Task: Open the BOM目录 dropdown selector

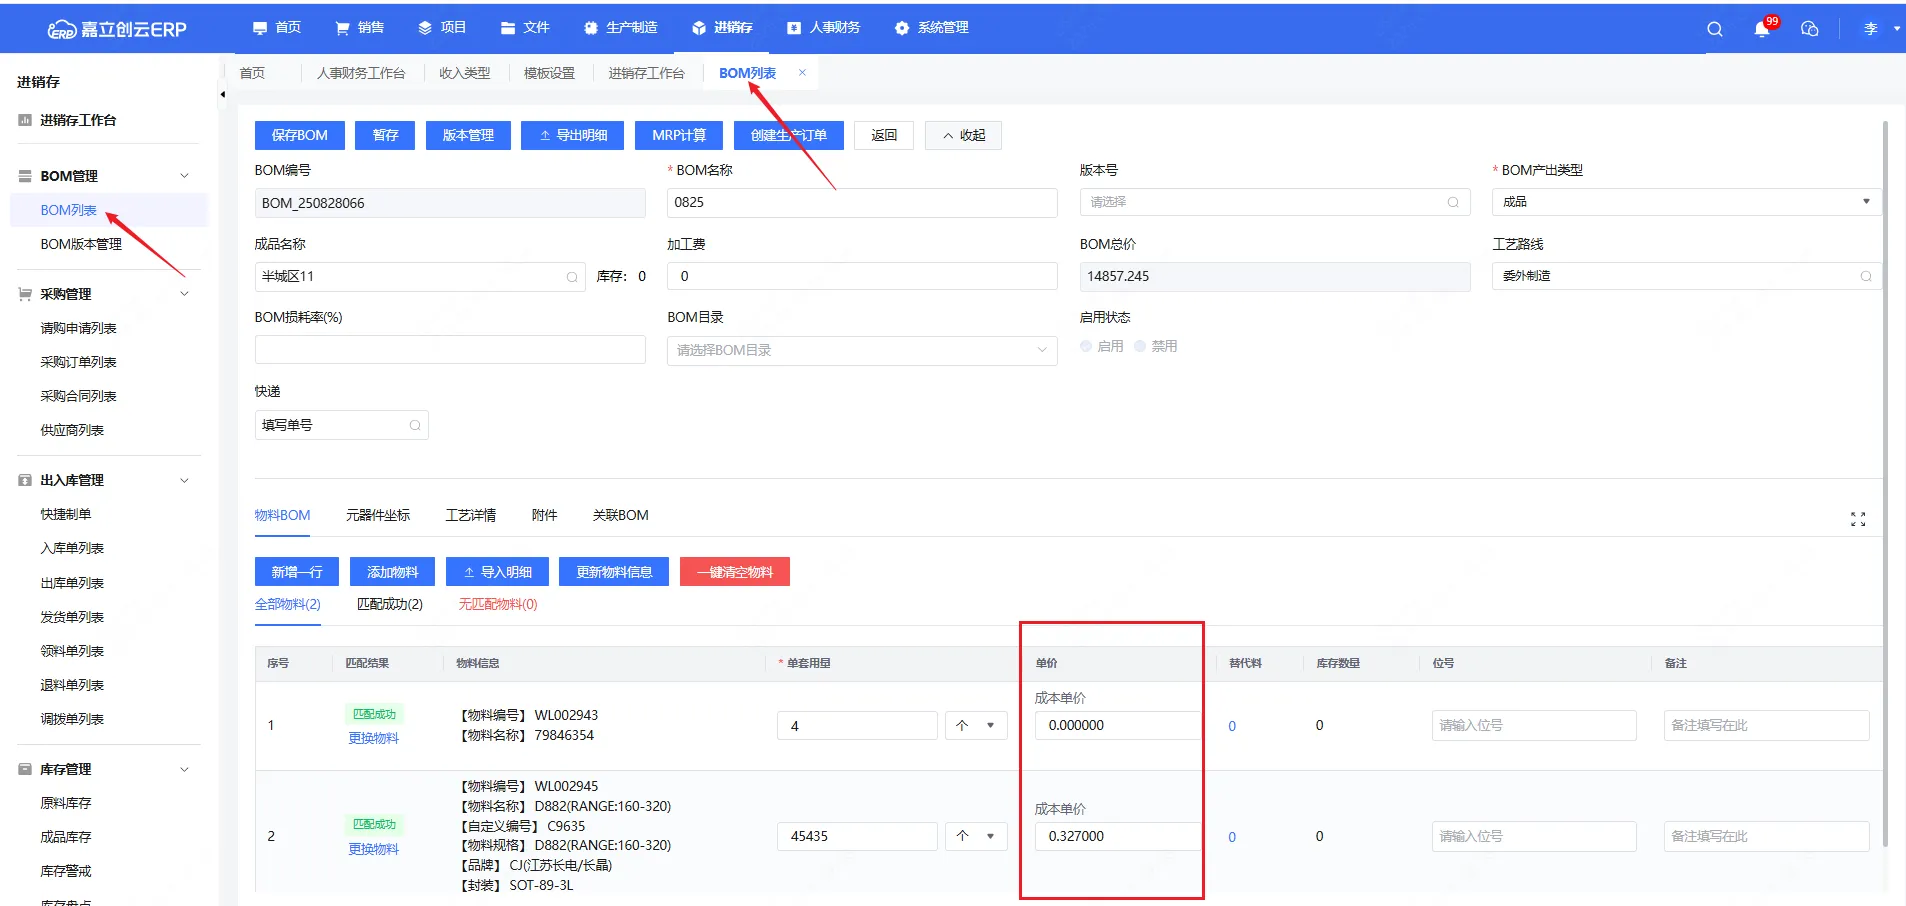Action: click(x=861, y=350)
